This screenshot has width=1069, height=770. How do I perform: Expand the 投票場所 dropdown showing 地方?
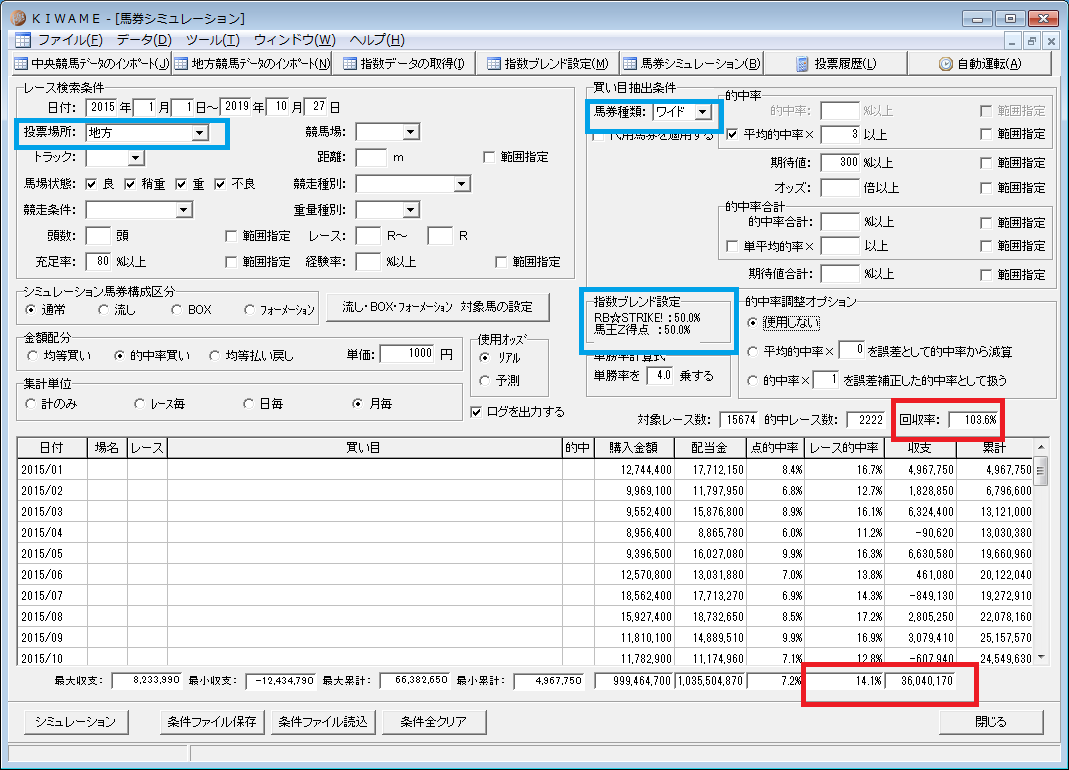(200, 132)
